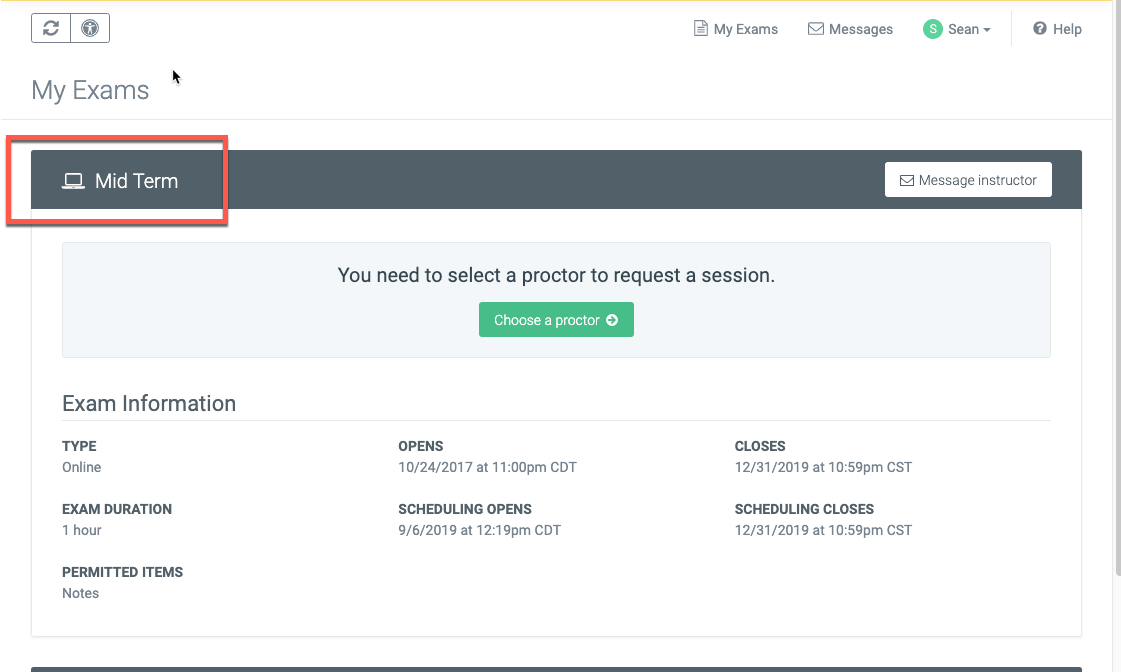Expand the Sean user dropdown caret
Screen dimensions: 1121x672
coord(987,30)
